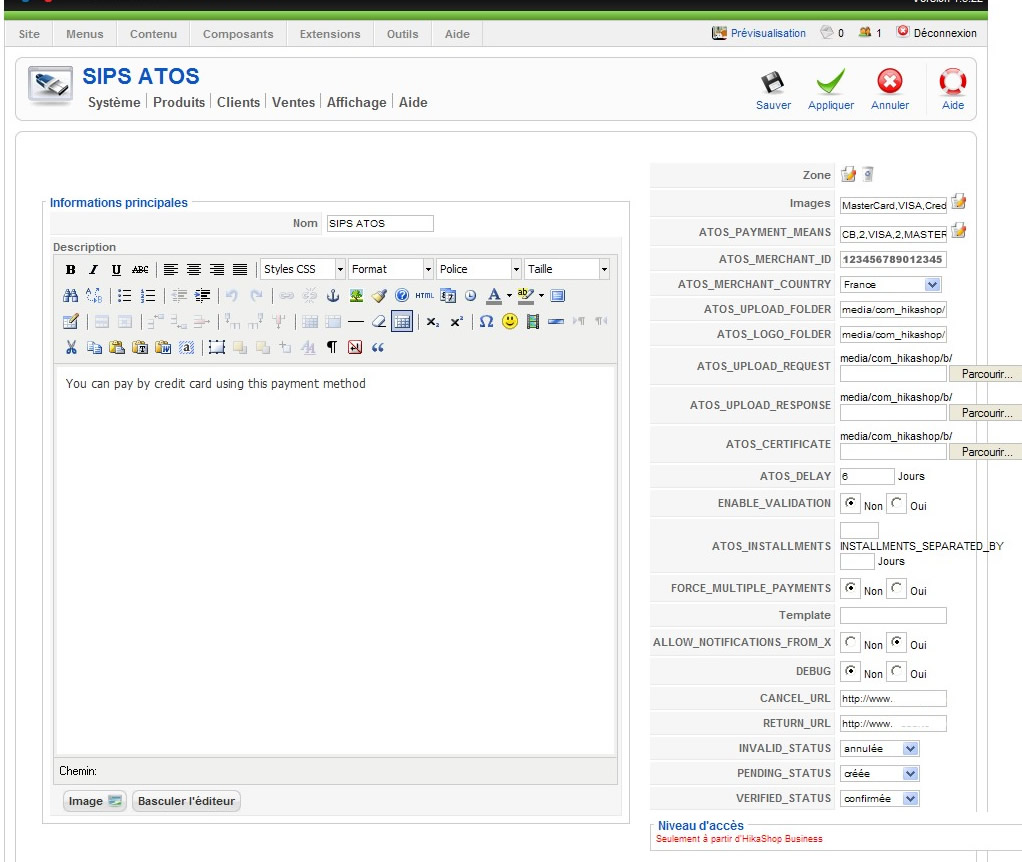Open the Composants menu
Screen dimensions: 1022x862
(x=238, y=34)
